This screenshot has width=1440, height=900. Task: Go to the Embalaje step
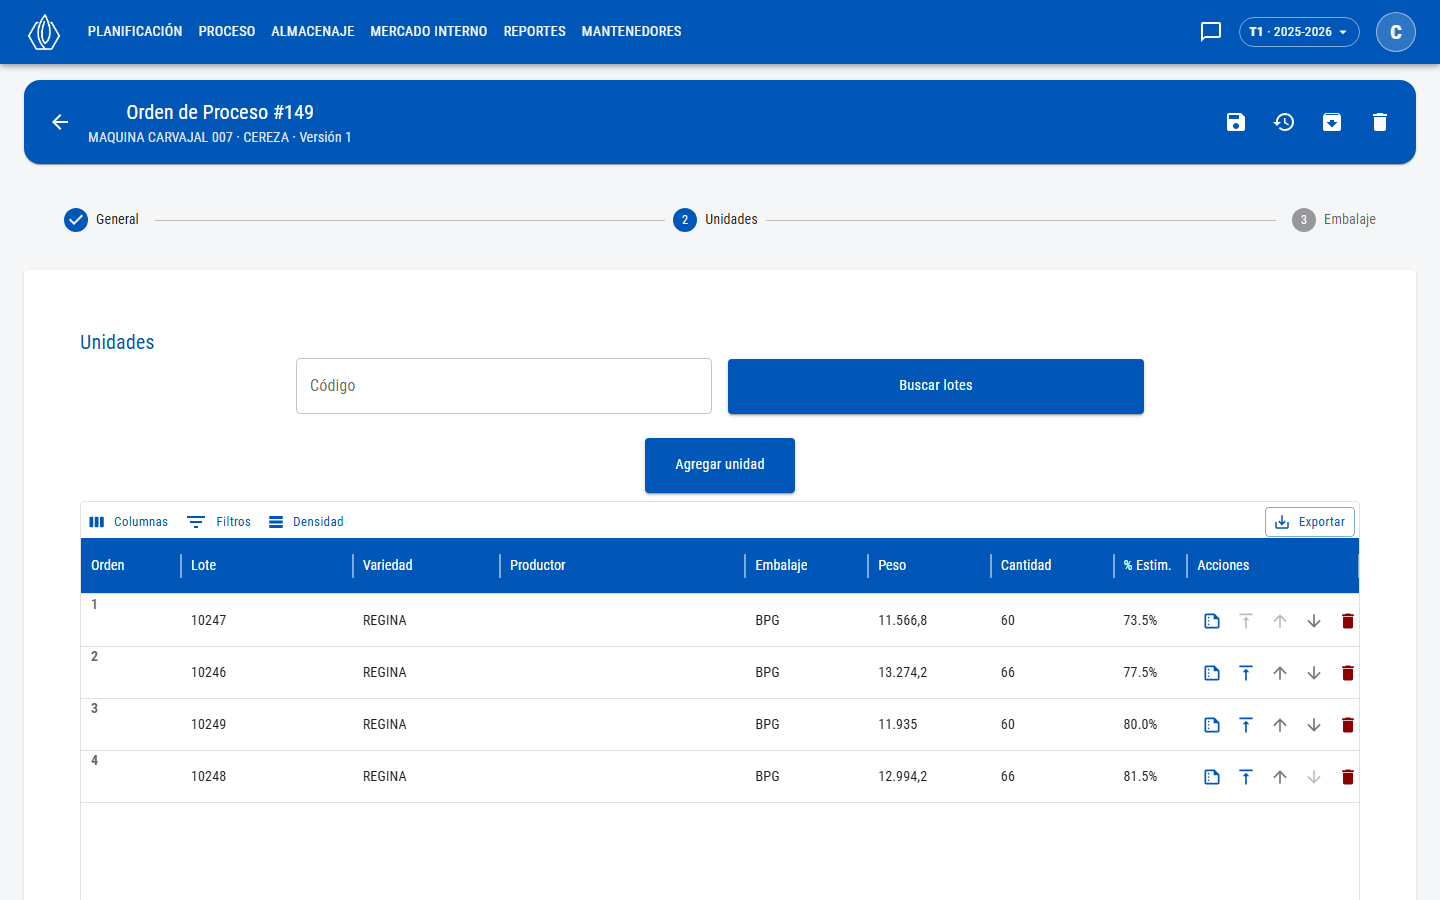[x=1334, y=220]
